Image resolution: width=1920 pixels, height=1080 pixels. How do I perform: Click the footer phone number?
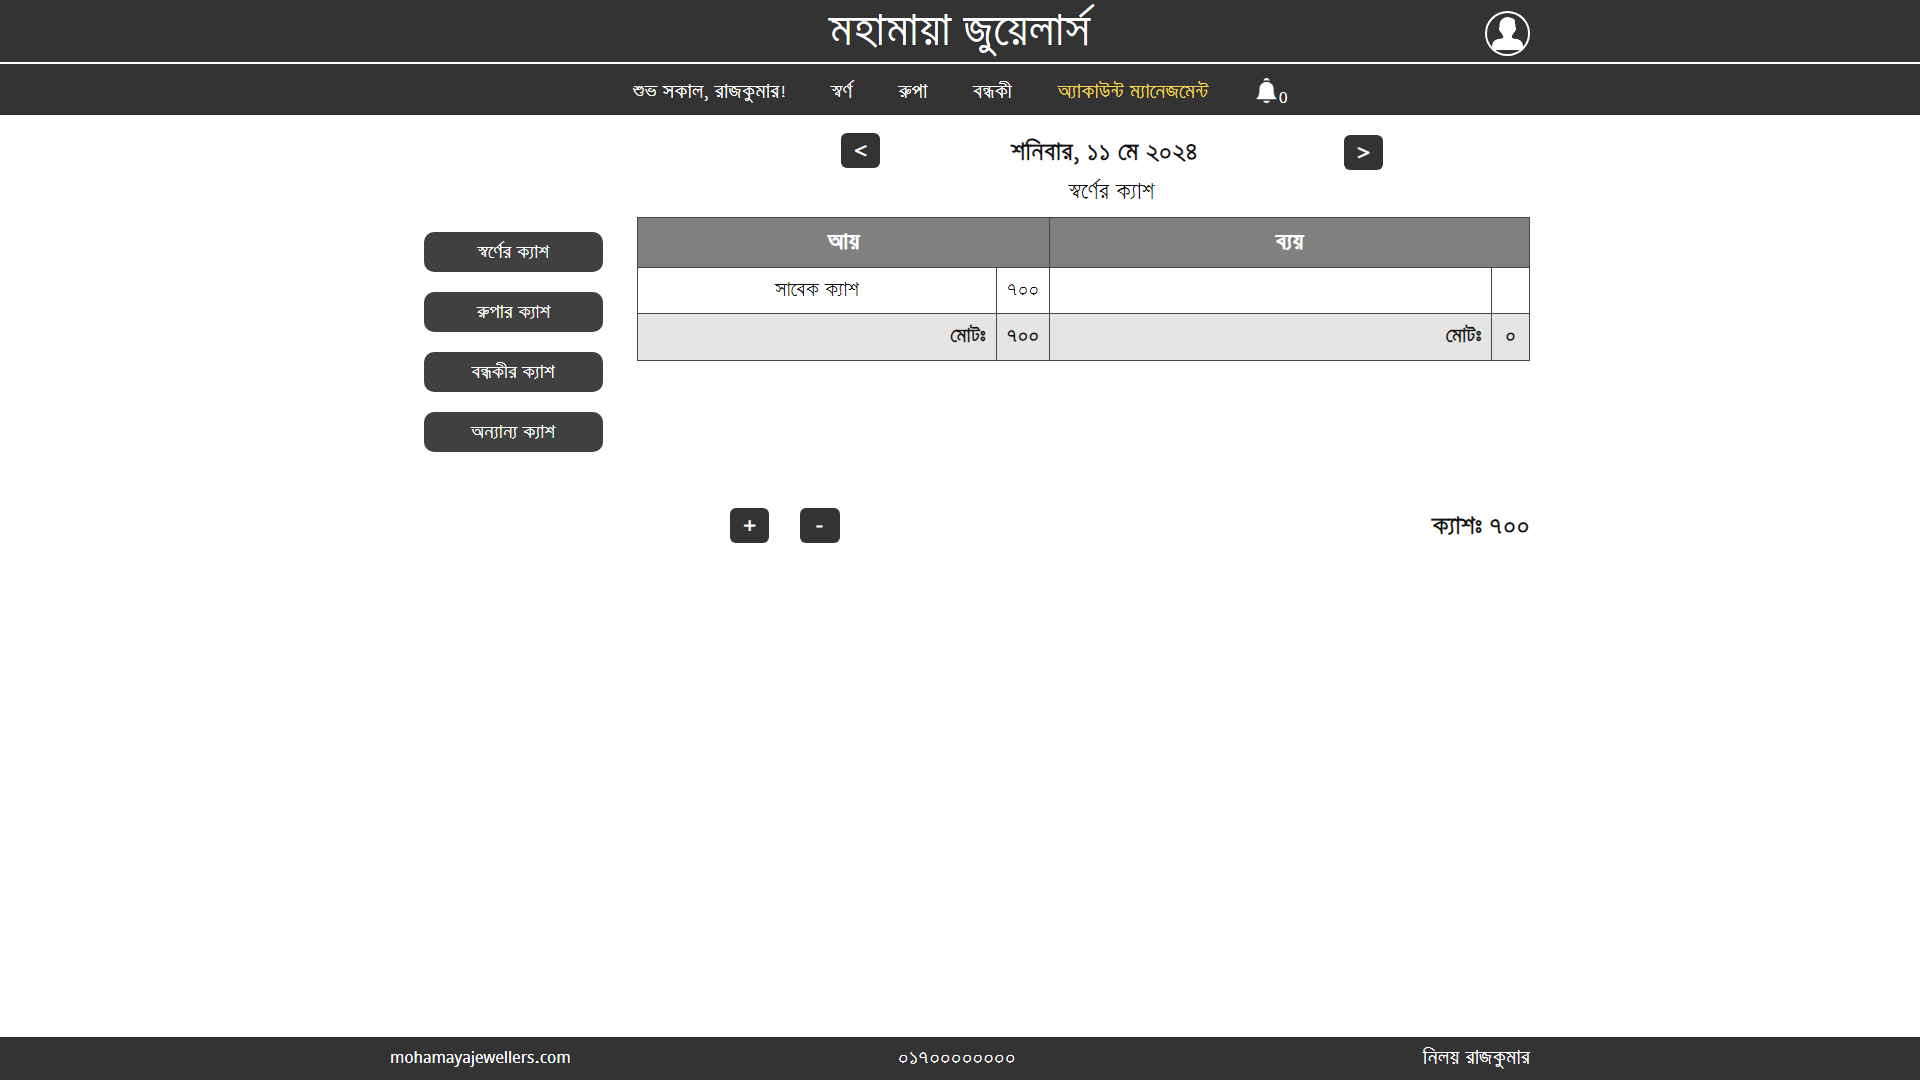pyautogui.click(x=956, y=1058)
